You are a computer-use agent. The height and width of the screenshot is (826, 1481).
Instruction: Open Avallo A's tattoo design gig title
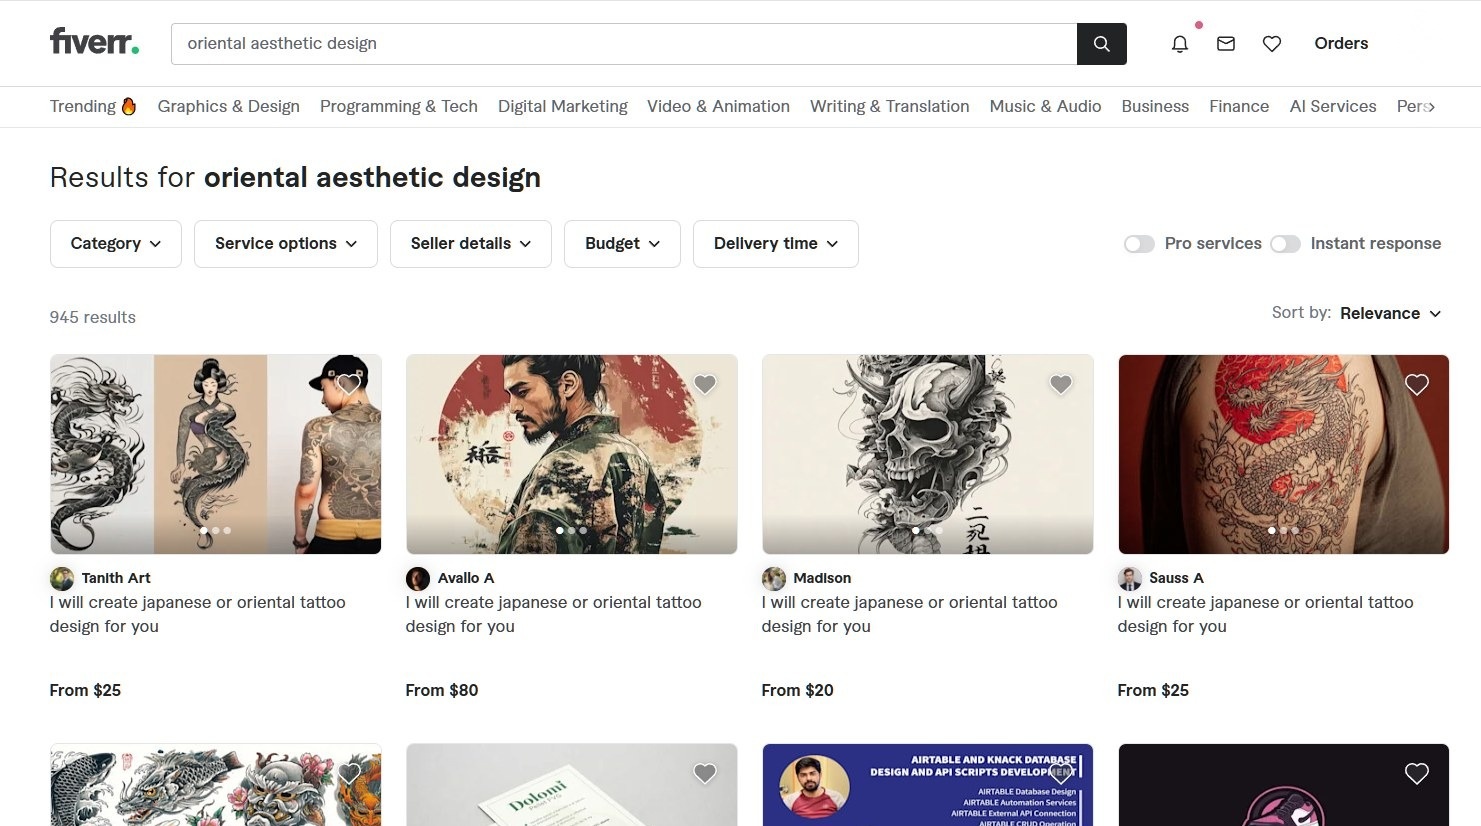pos(554,614)
